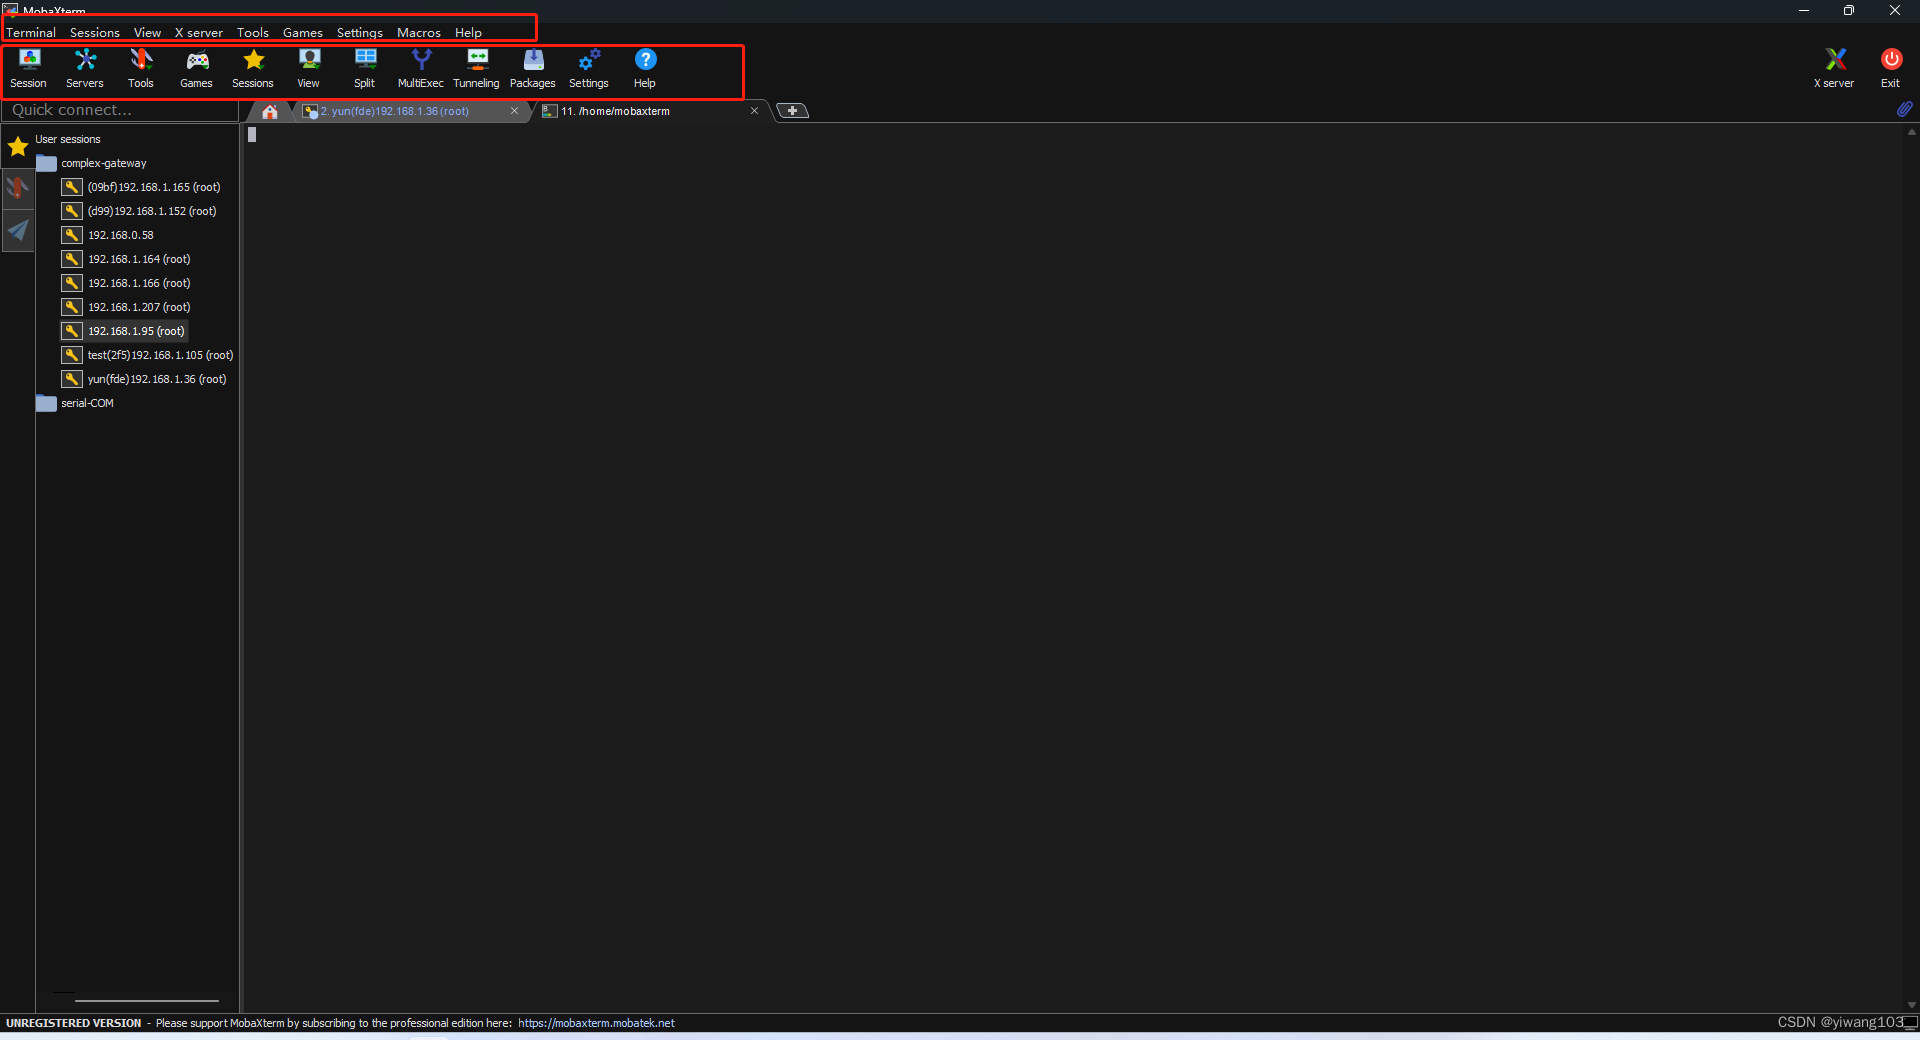Viewport: 1920px width, 1040px height.
Task: Open the Tools toolbar icon
Action: [141, 69]
